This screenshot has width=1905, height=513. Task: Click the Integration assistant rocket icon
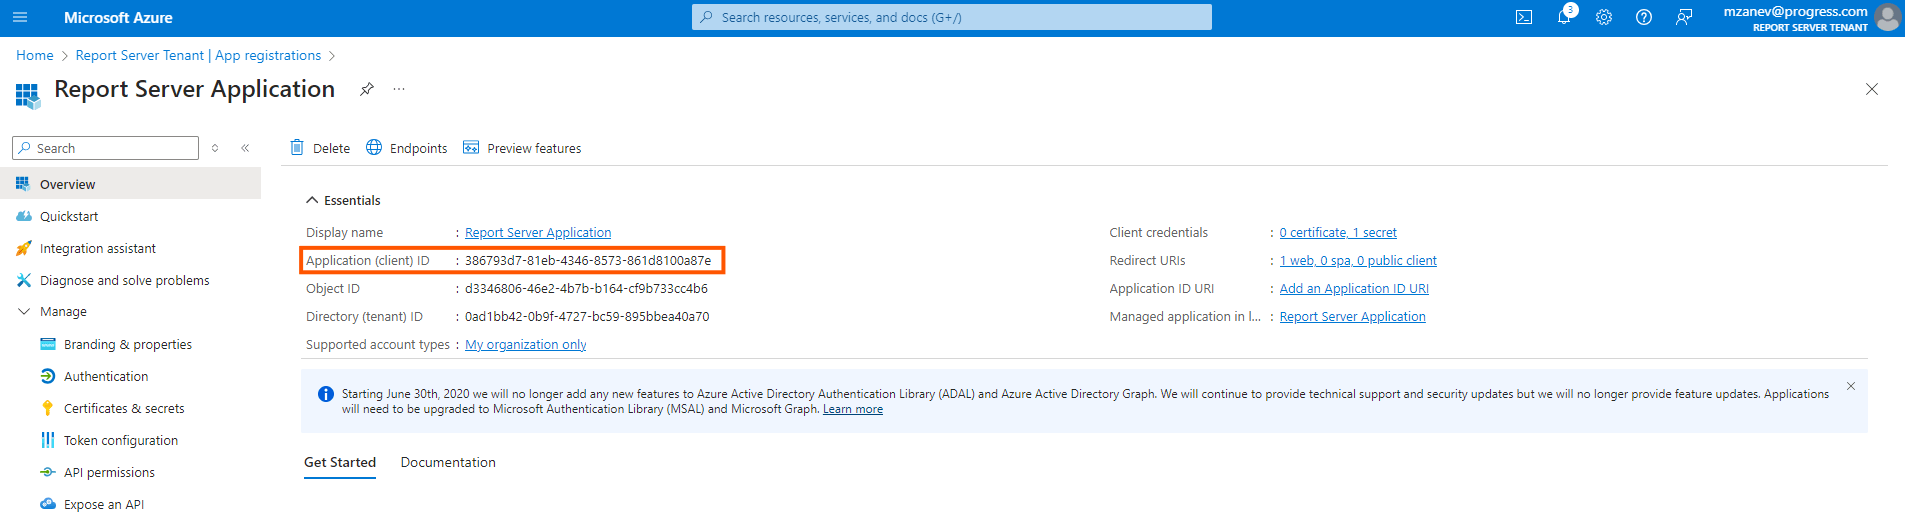pos(24,248)
